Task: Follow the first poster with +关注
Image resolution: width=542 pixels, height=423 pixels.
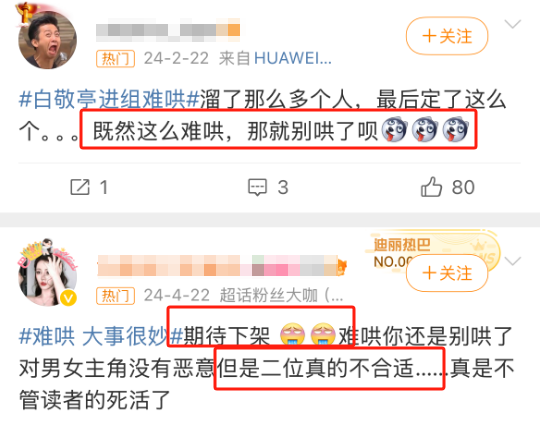Action: coord(447,36)
